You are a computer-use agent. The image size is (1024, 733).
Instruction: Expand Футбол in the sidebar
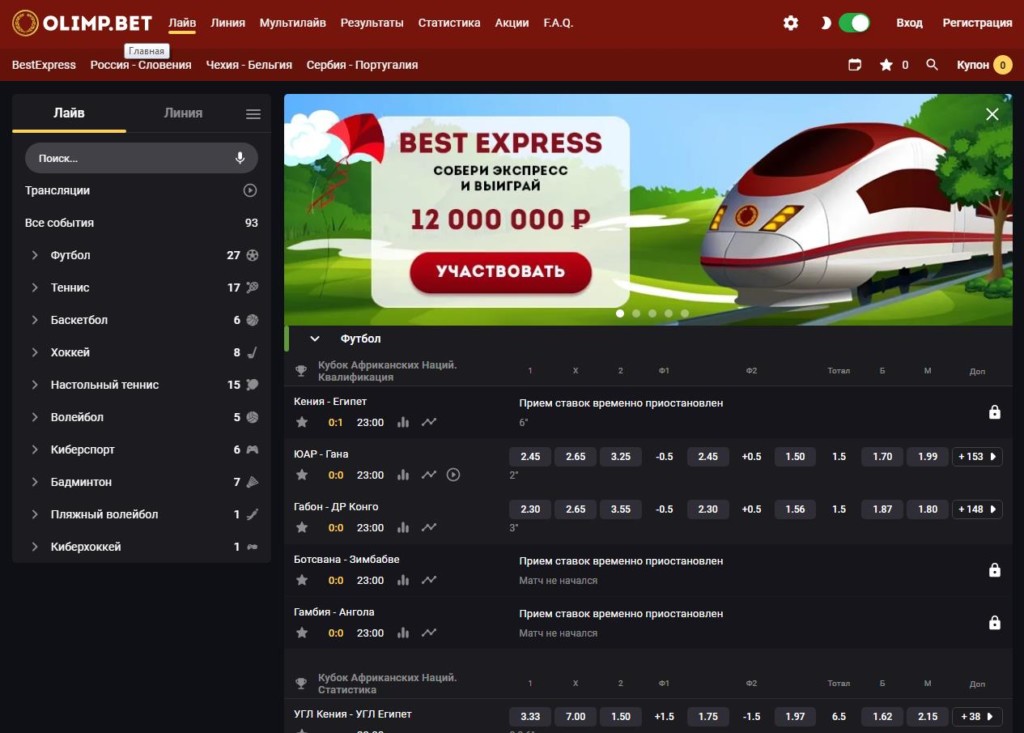click(x=35, y=255)
